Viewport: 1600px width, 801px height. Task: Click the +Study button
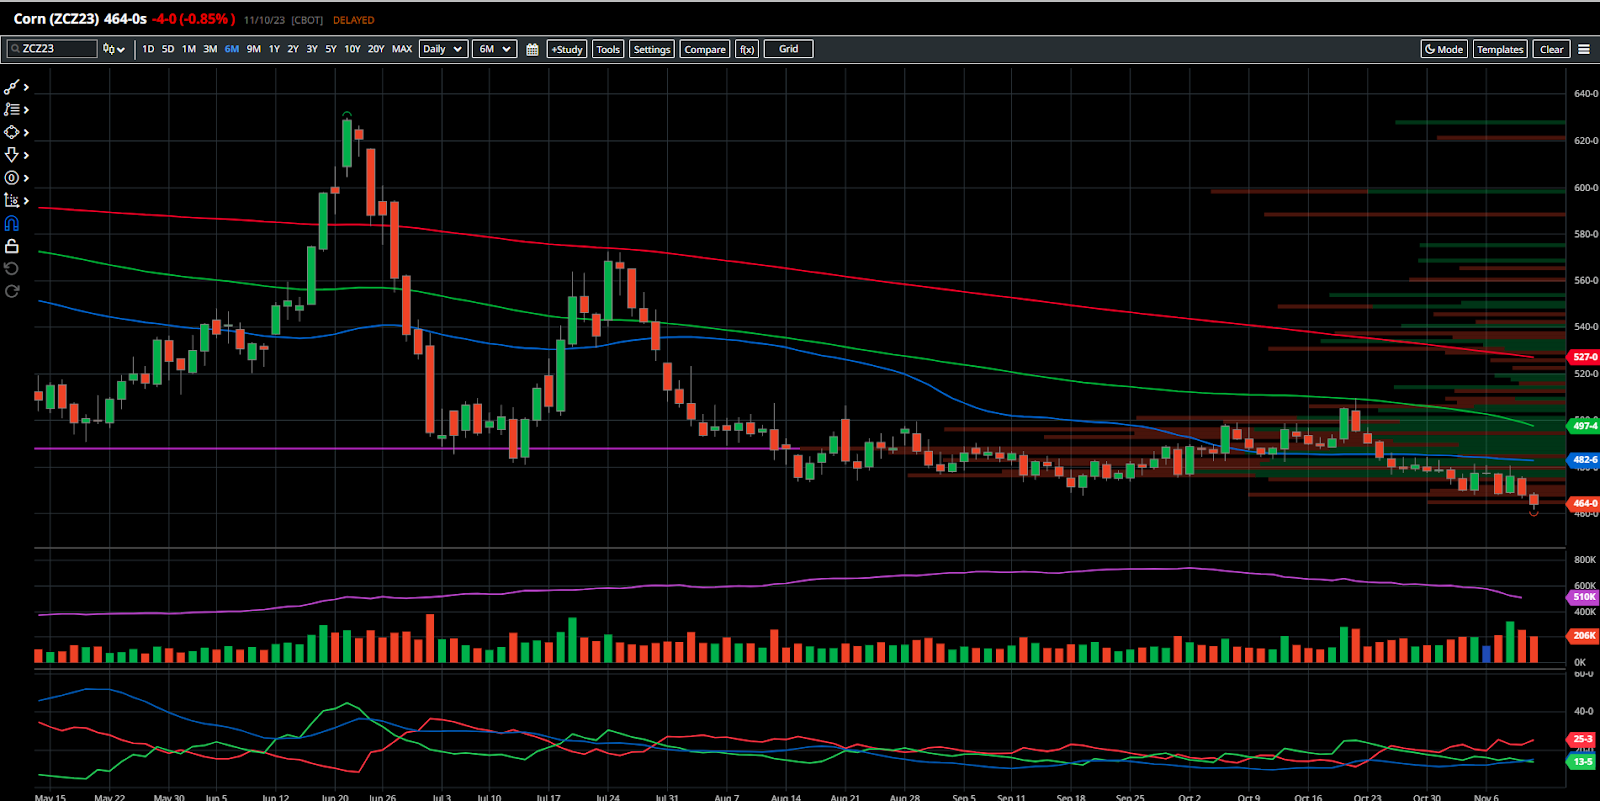pyautogui.click(x=567, y=49)
